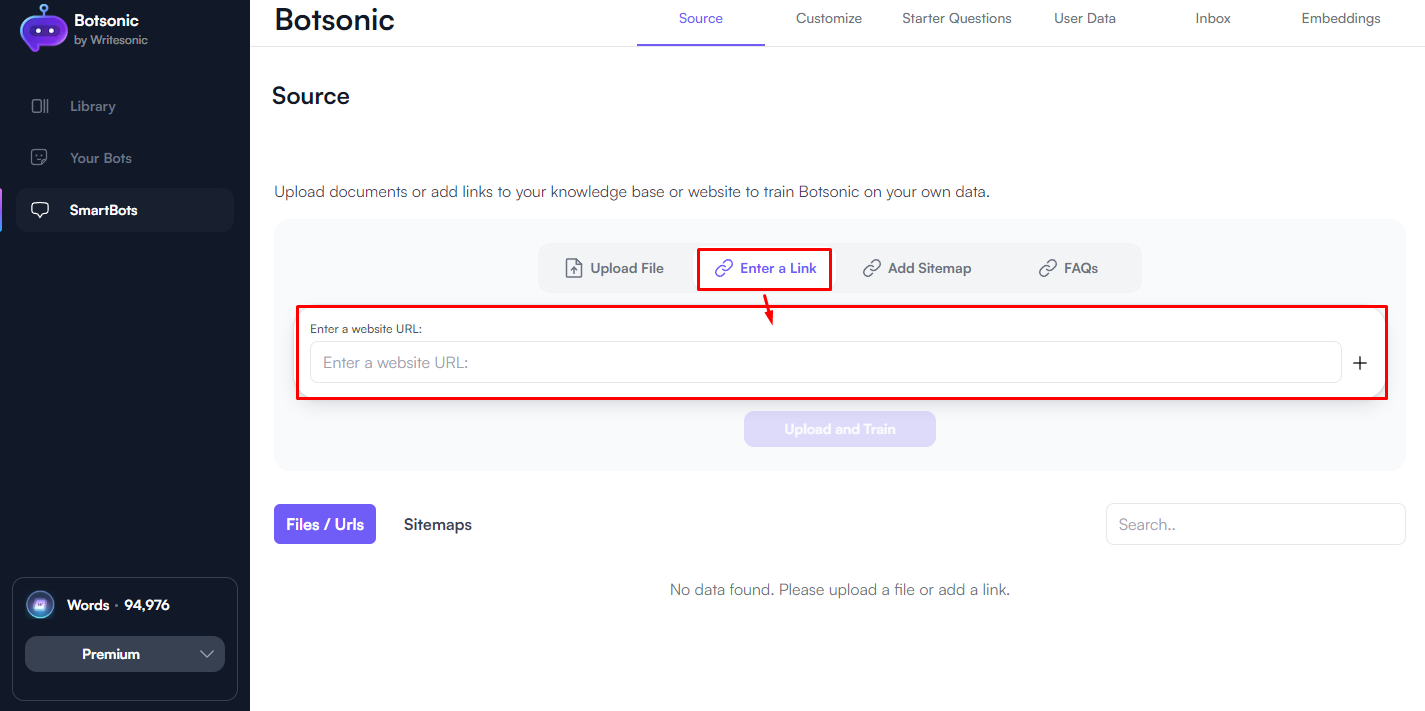Go to the User Data tab

pos(1085,19)
